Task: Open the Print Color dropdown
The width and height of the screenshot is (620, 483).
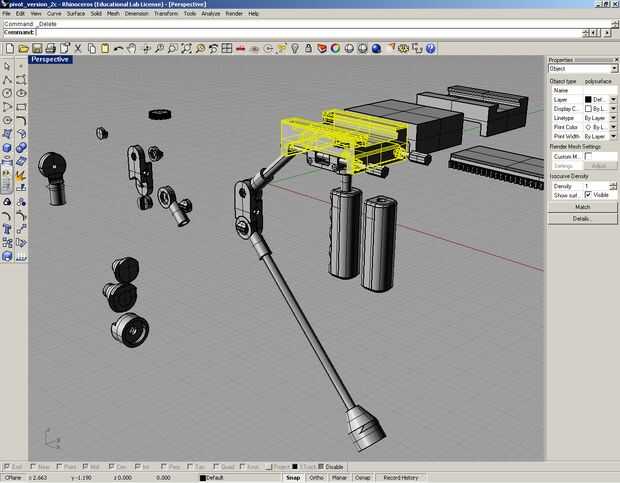Action: tap(613, 127)
